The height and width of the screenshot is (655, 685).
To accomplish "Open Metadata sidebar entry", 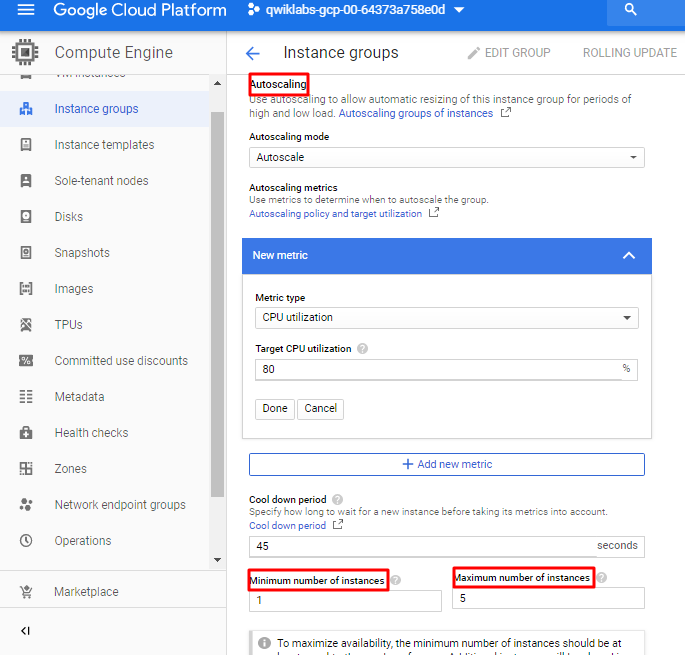I will (80, 396).
